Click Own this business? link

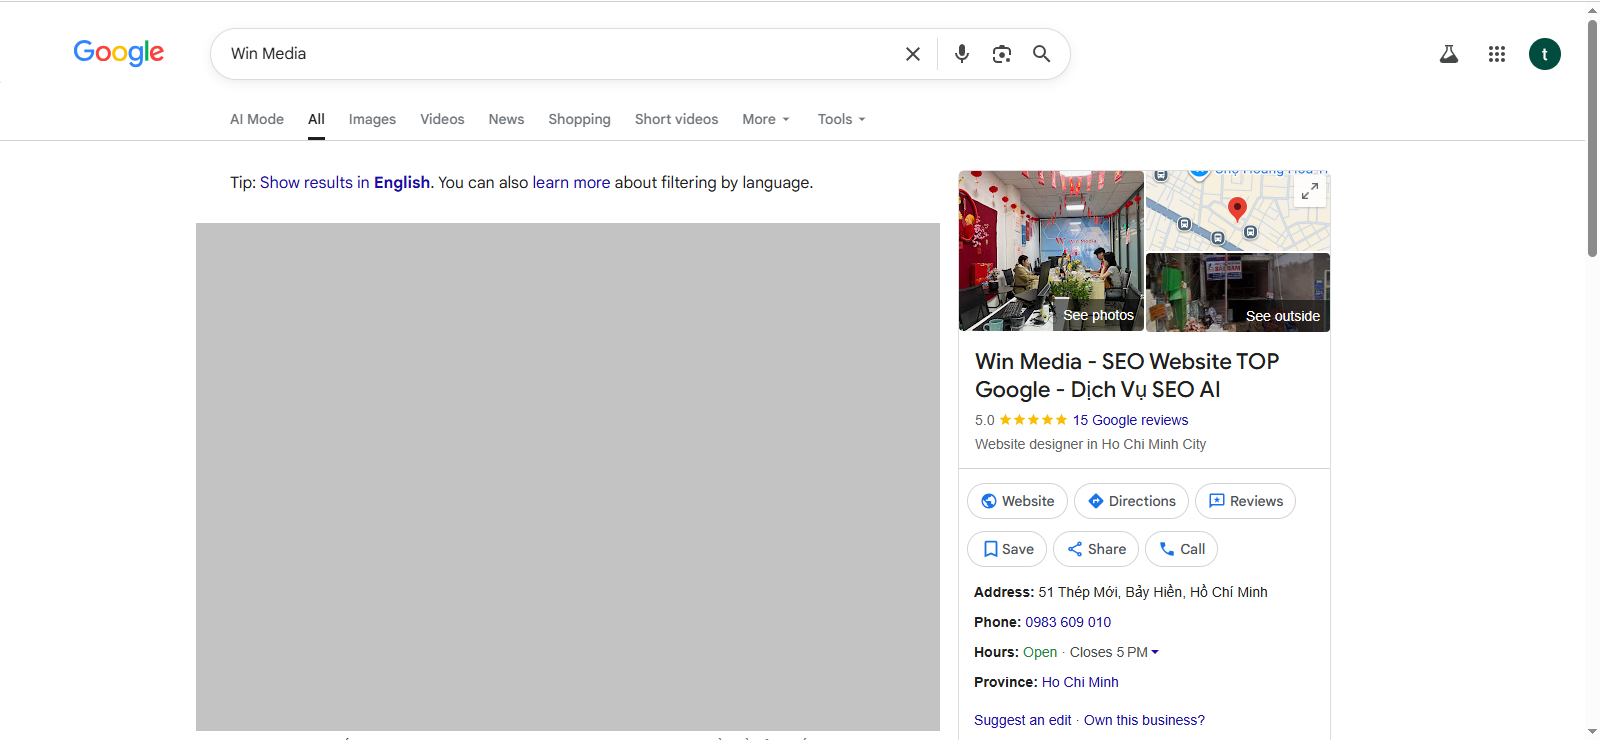1144,720
